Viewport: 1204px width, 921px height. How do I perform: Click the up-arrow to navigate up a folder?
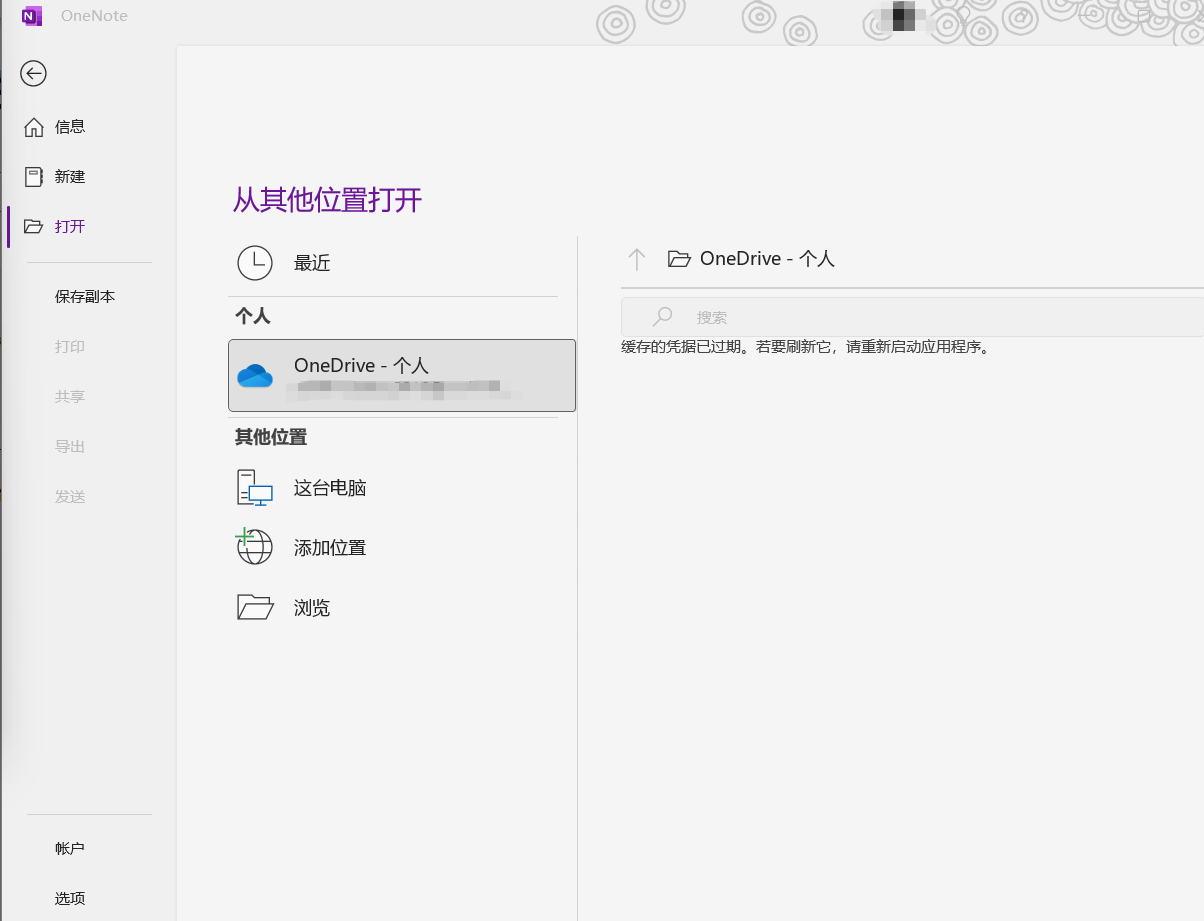point(637,258)
